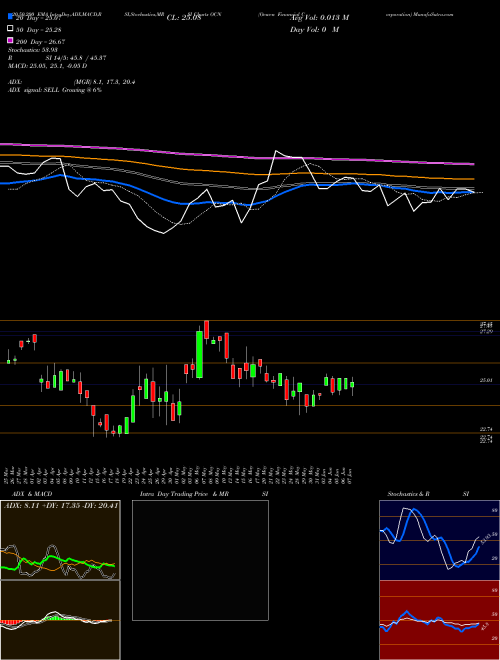This screenshot has height=660, width=500.
Task: Click the 'Day Vol: 0 M' label
Action: point(314,30)
